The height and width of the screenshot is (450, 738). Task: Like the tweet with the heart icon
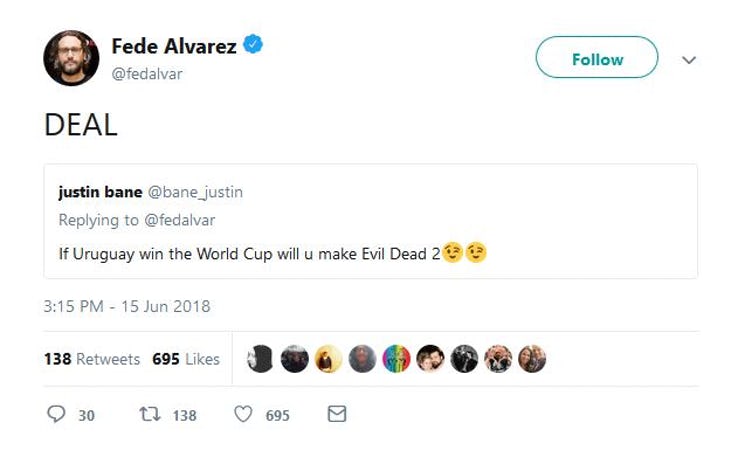pos(243,414)
